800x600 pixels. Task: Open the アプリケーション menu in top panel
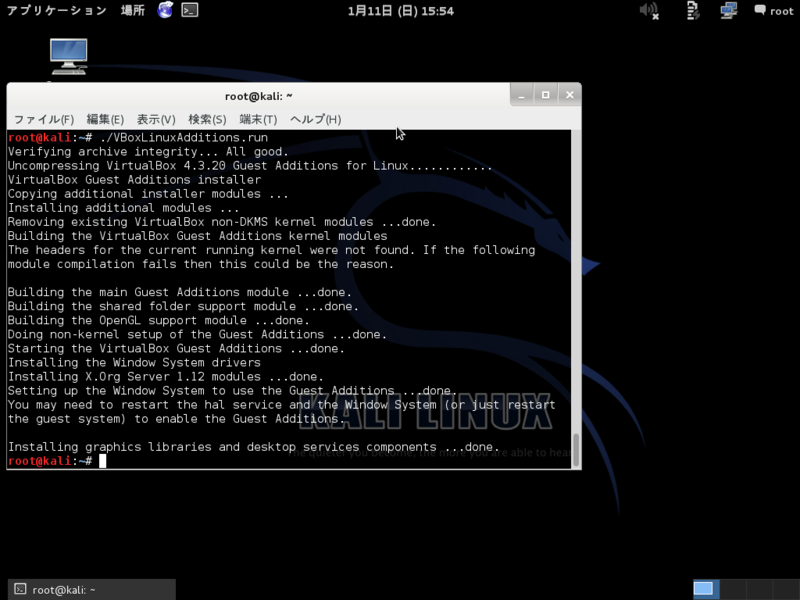coord(57,10)
